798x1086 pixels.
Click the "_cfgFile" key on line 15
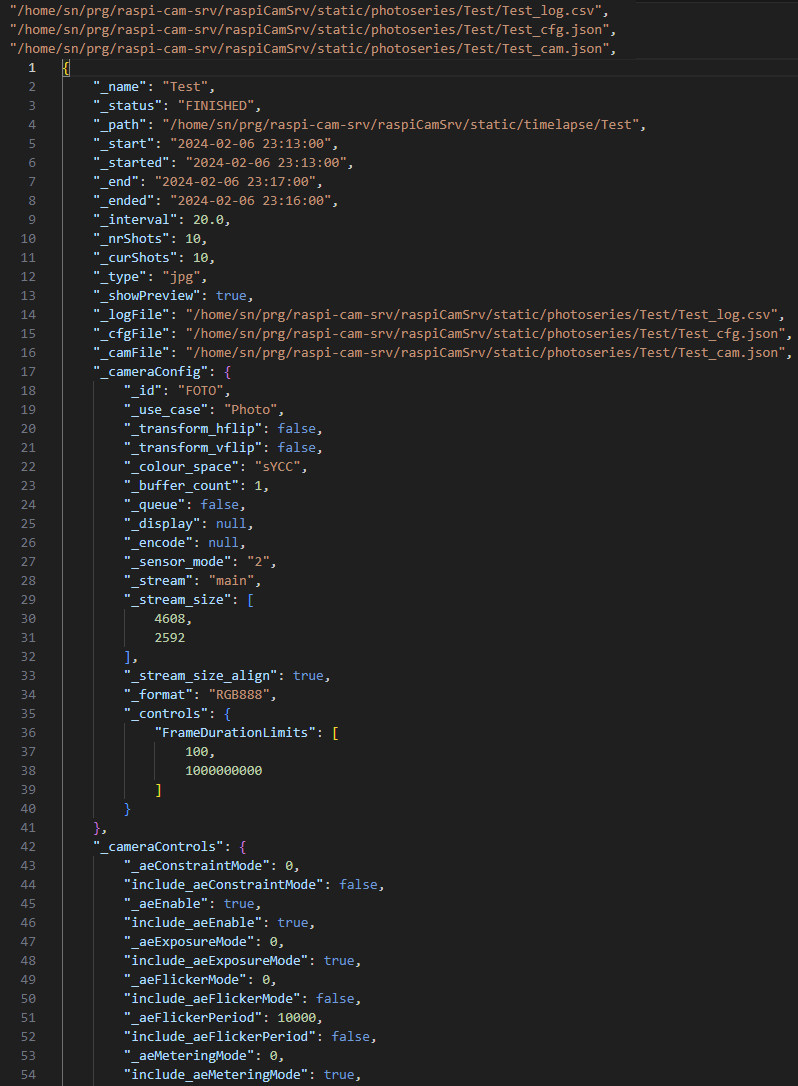pyautogui.click(x=132, y=334)
